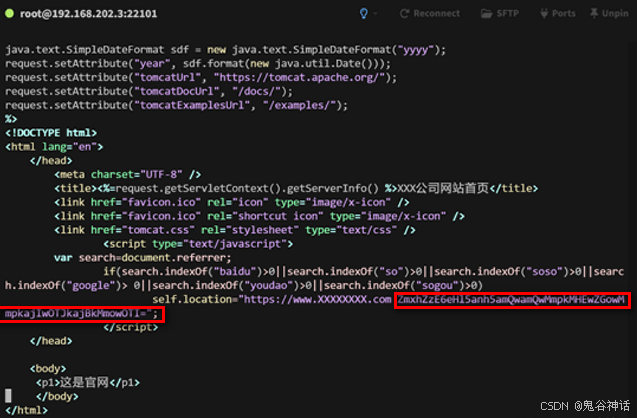Screen dimensions: 637x418
Task: Click the closing </script> tag
Action: point(130,327)
